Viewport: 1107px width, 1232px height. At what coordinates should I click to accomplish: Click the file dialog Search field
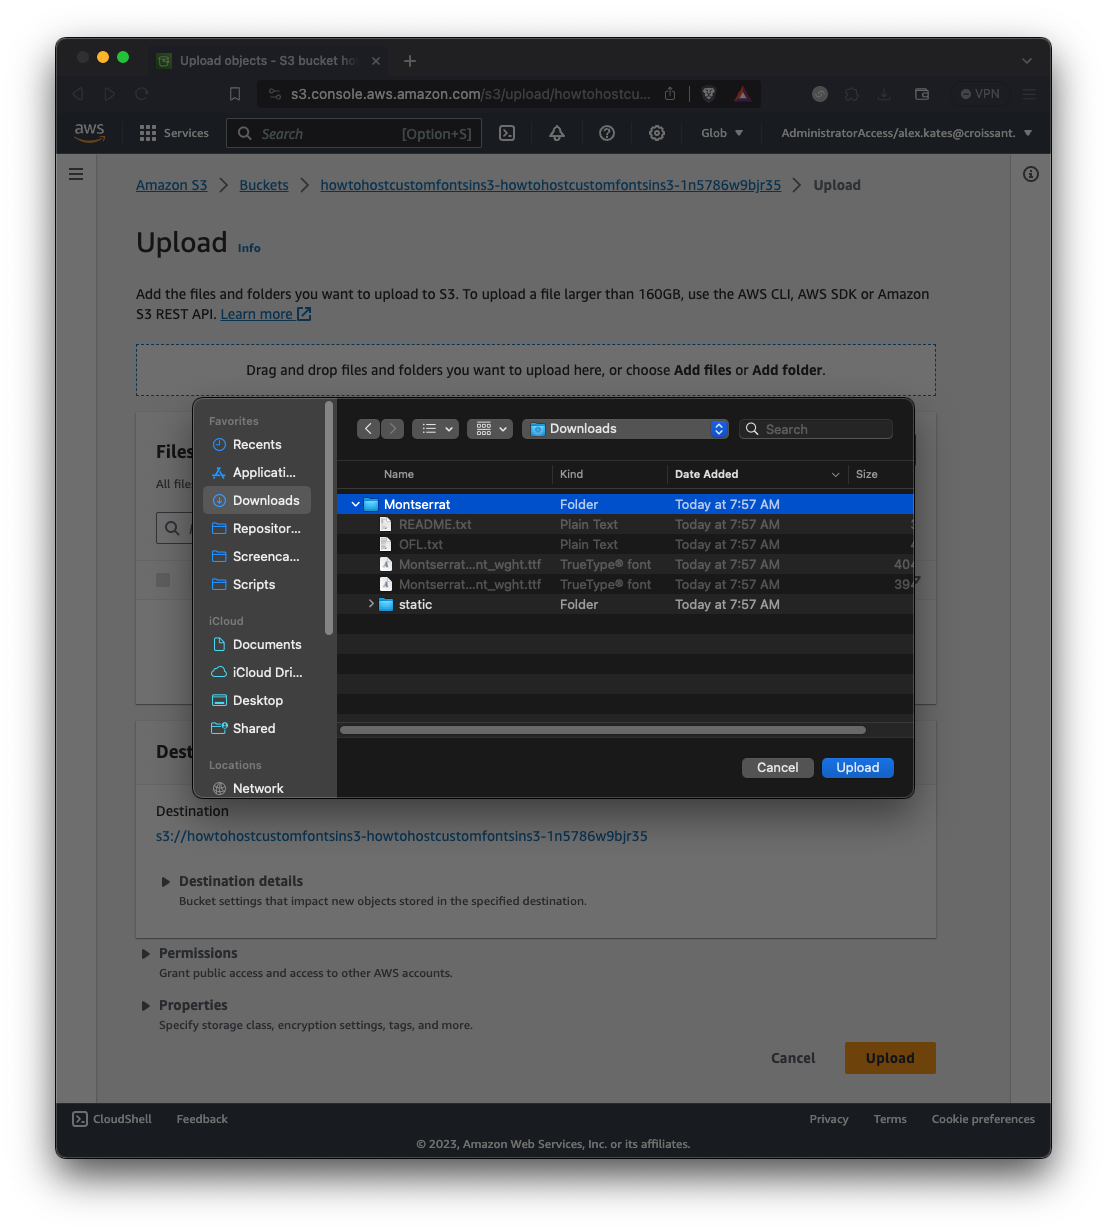816,428
